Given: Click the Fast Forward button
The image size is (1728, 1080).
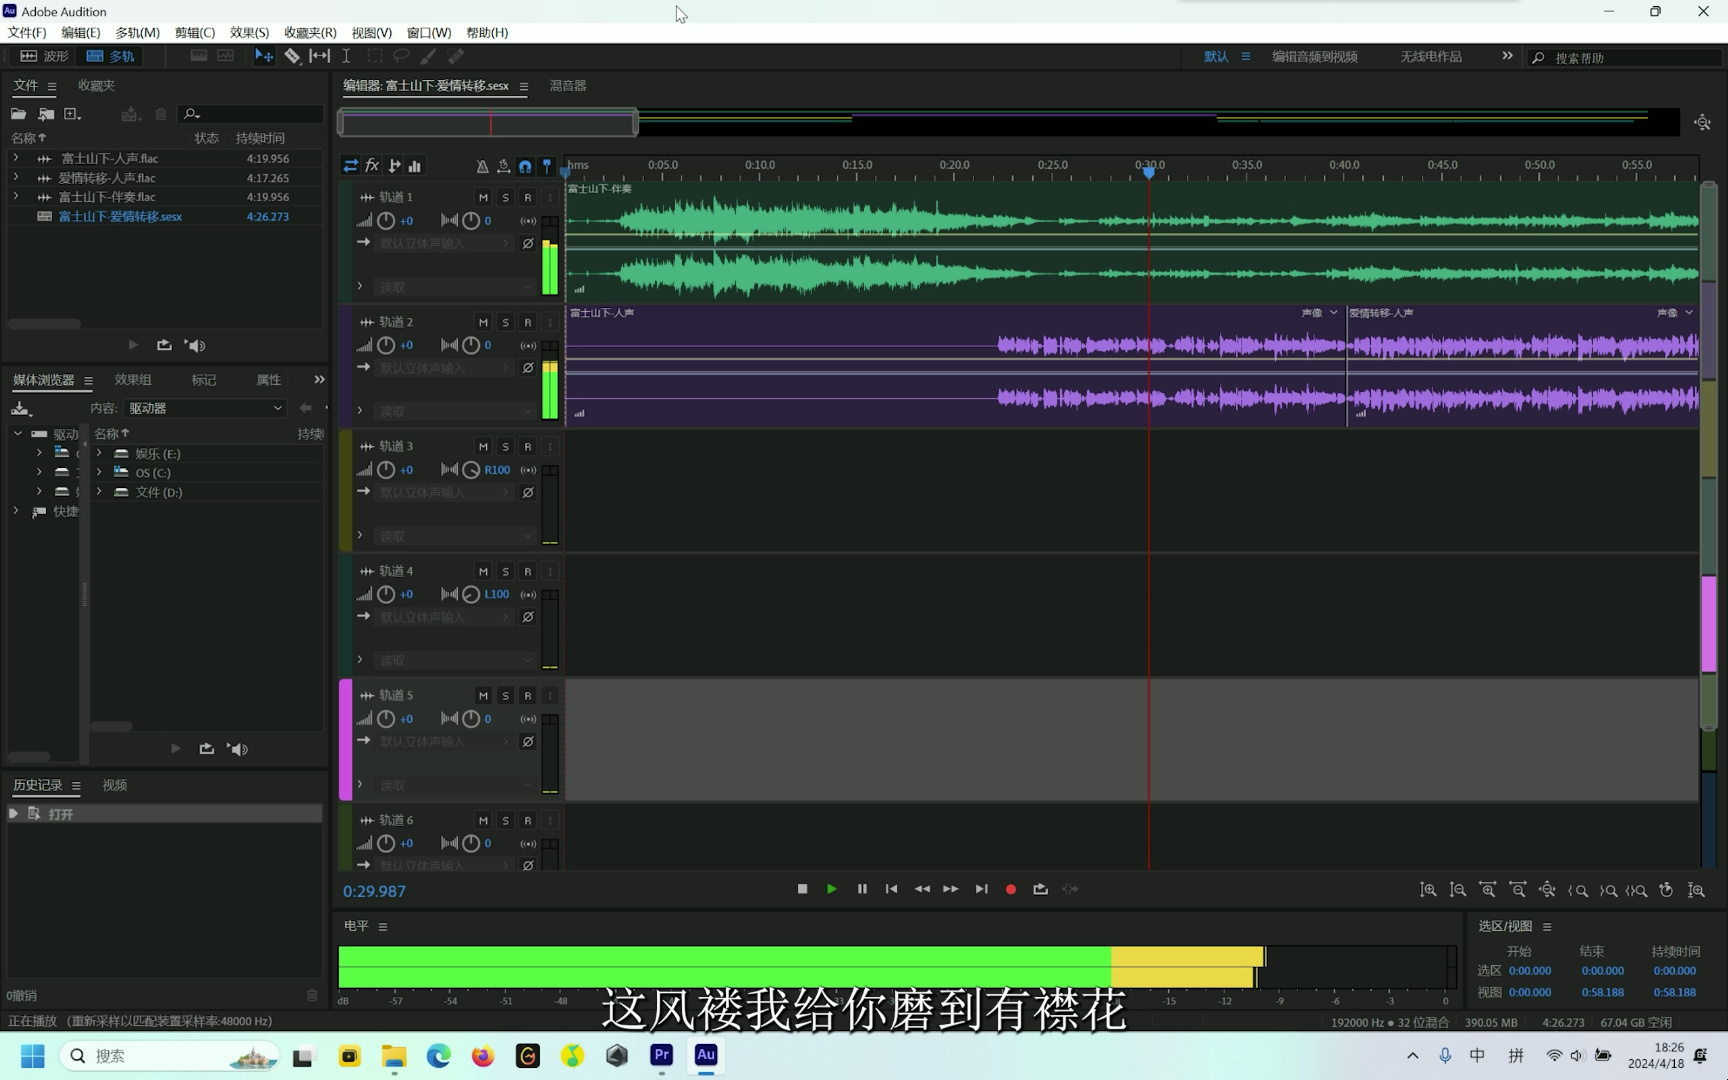Looking at the screenshot, I should 951,889.
